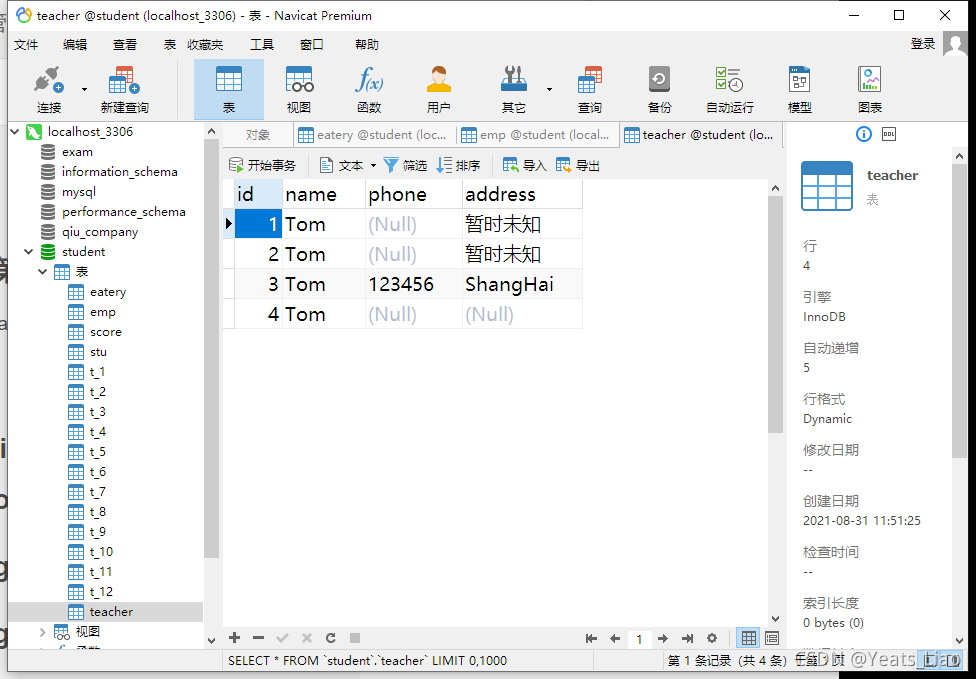Click the 导入 import button

[525, 166]
